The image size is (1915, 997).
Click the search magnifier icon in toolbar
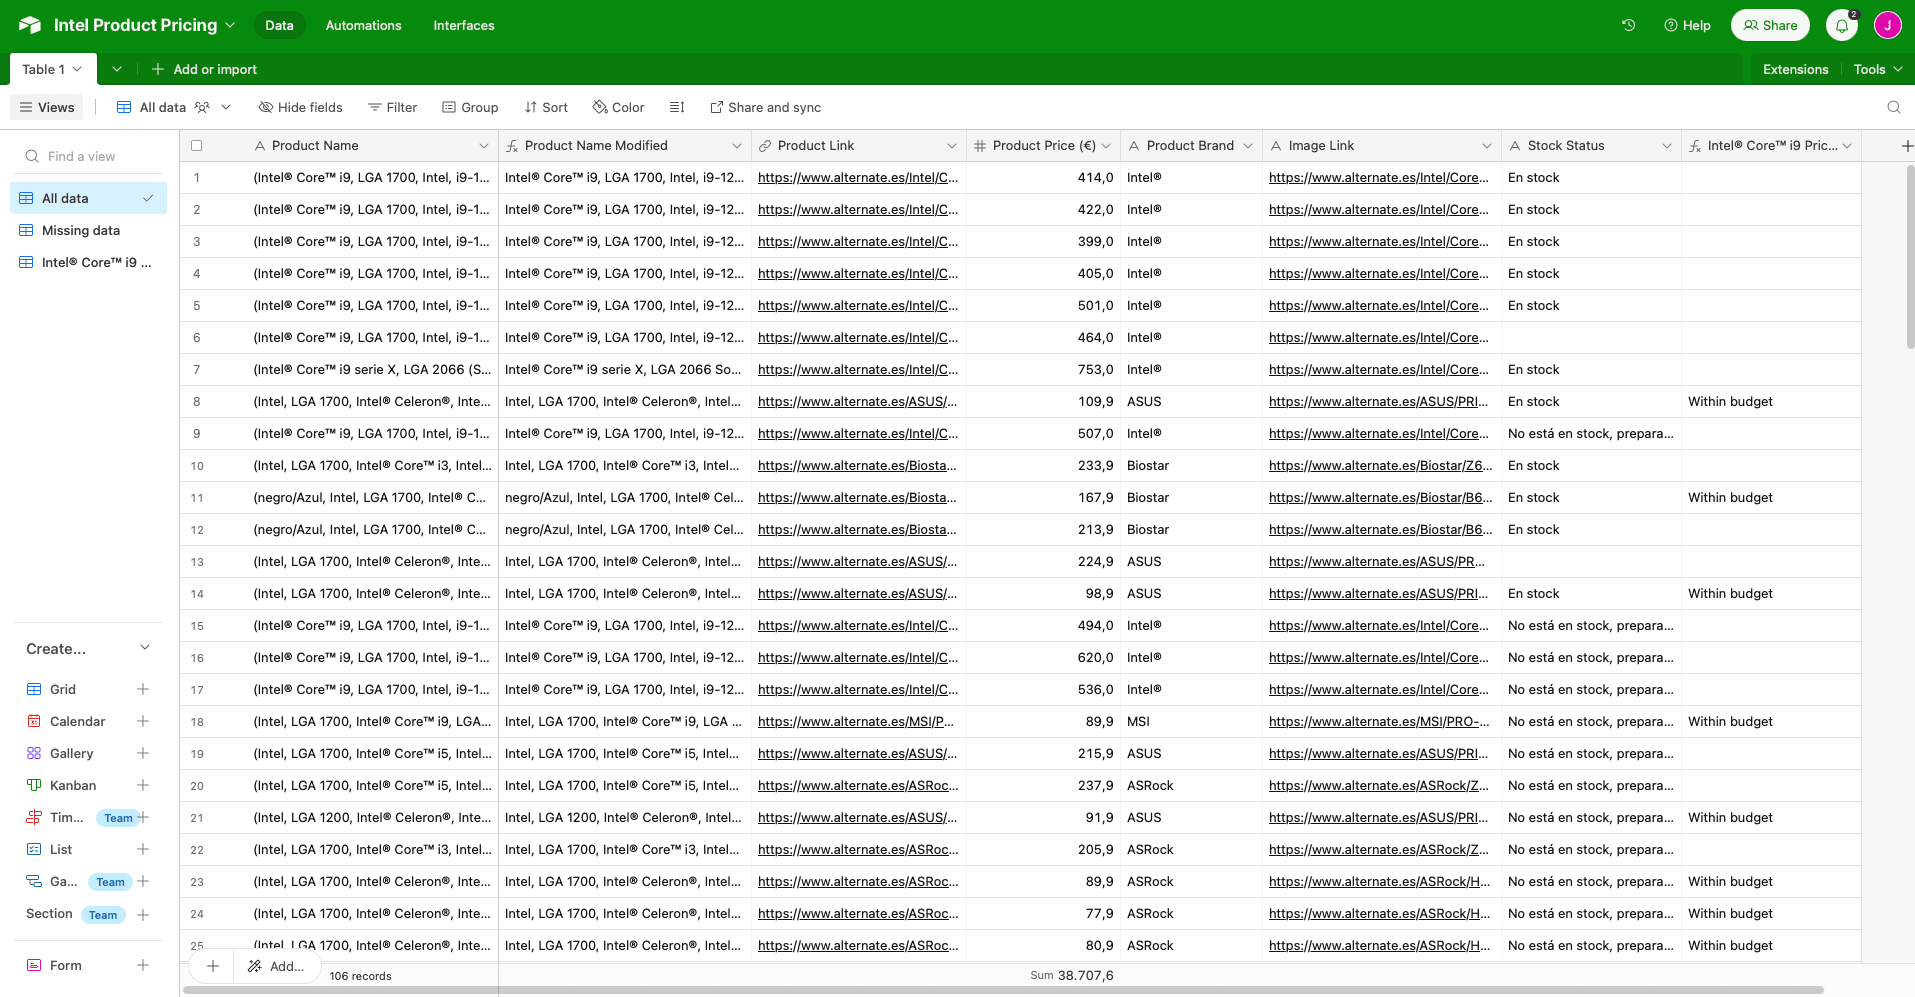pyautogui.click(x=1893, y=107)
